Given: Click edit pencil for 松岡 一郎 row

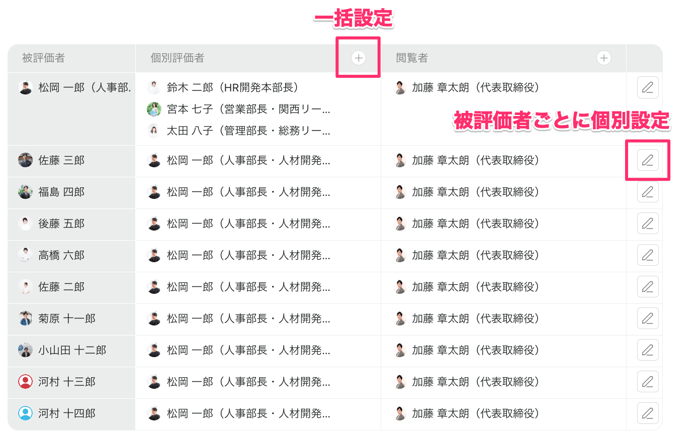Looking at the screenshot, I should [647, 88].
